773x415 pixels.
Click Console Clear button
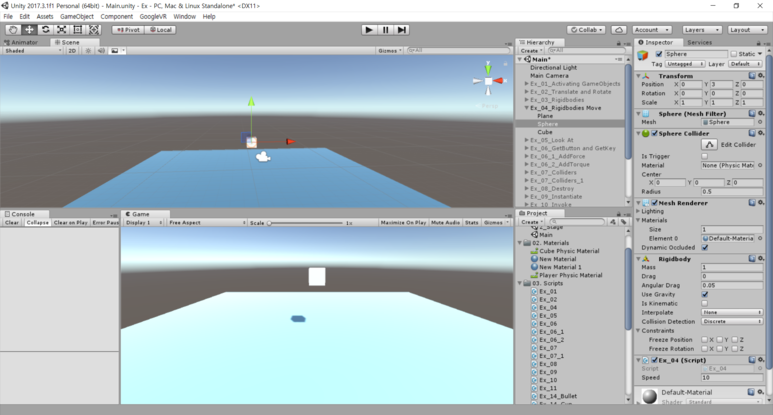click(x=12, y=222)
